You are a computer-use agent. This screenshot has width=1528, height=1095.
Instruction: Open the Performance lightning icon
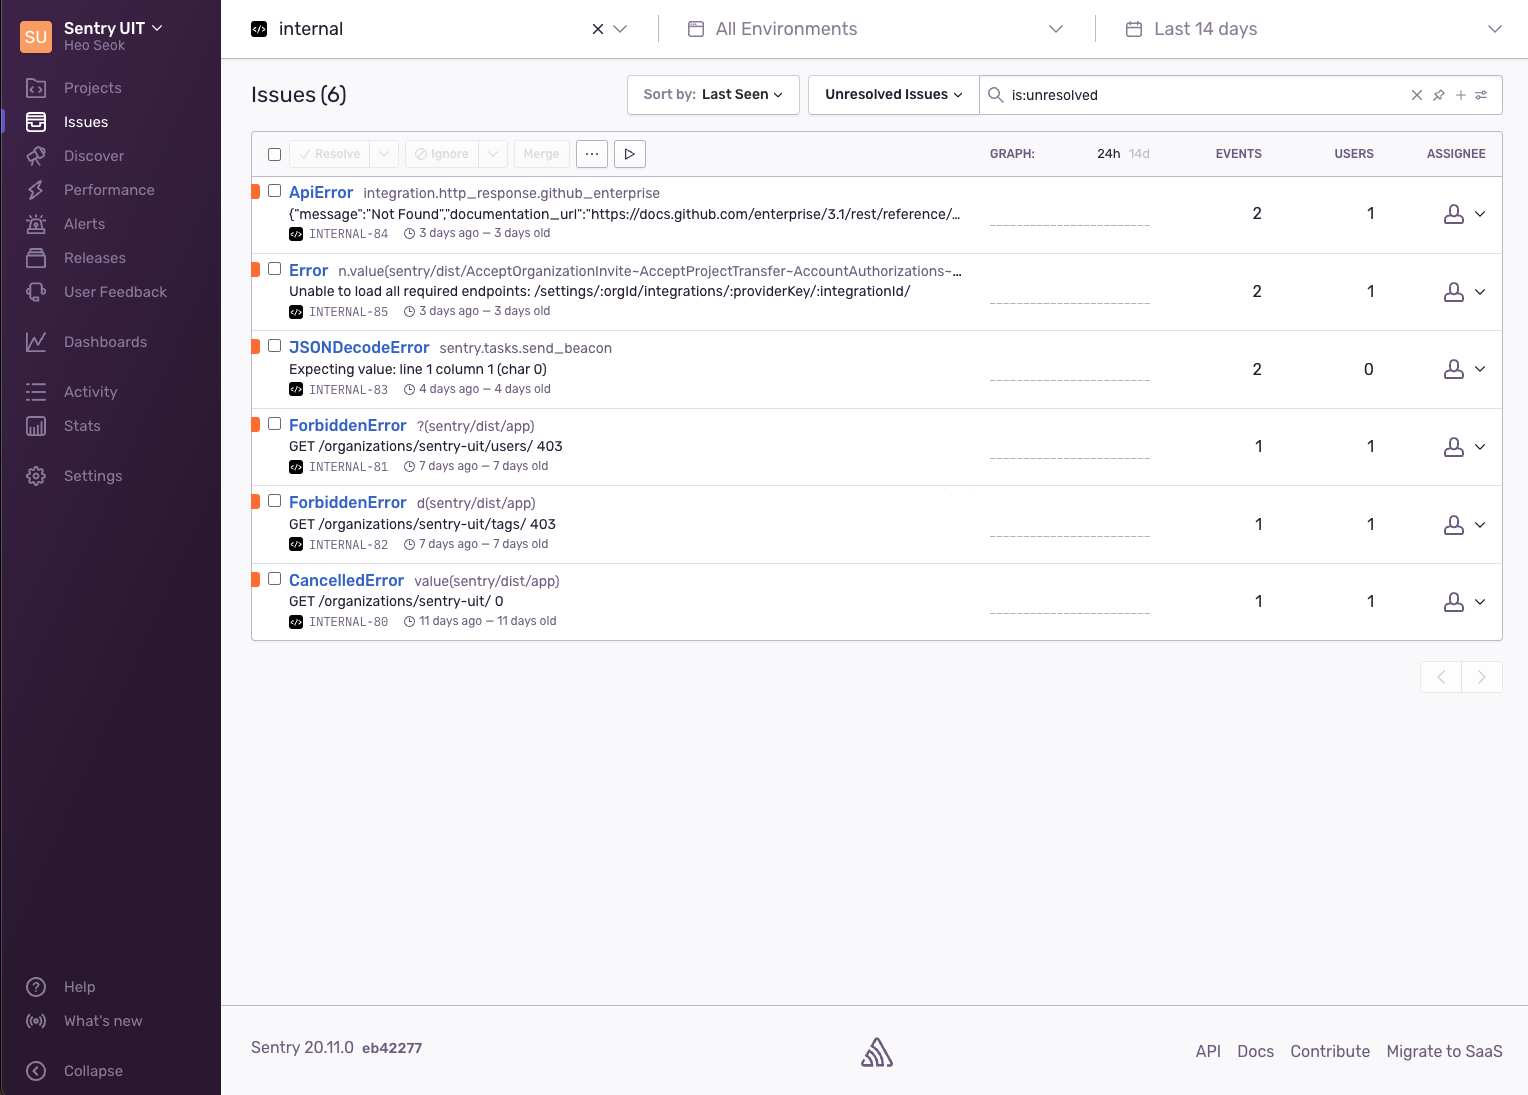[x=36, y=190]
